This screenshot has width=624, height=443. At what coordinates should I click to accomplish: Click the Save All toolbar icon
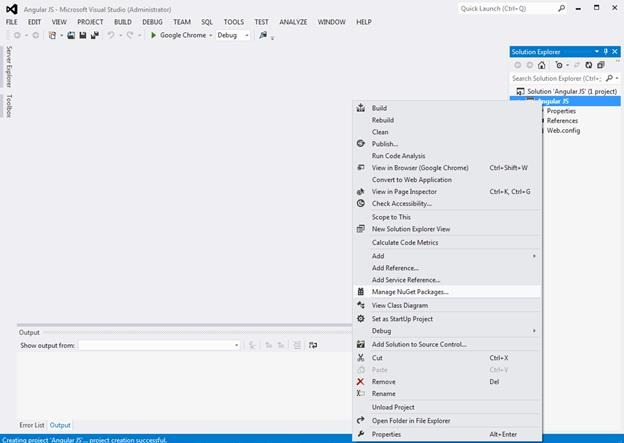95,35
